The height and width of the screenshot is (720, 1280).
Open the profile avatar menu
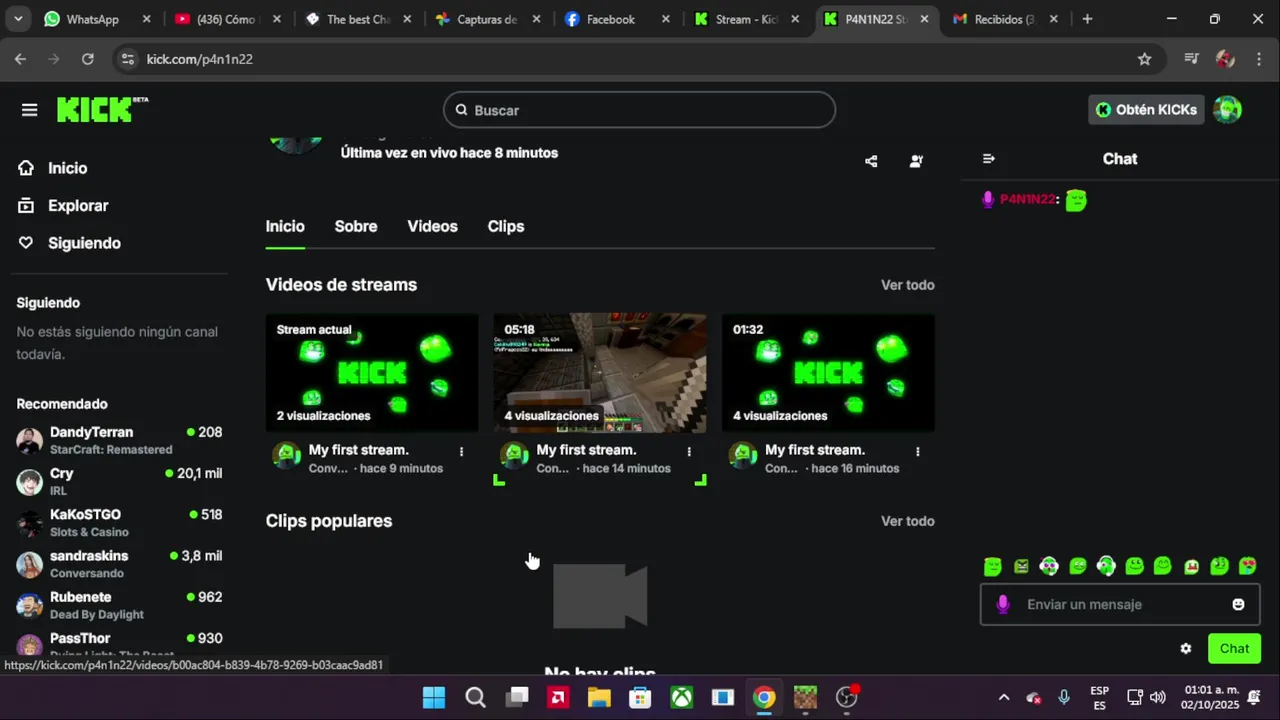click(x=1227, y=110)
